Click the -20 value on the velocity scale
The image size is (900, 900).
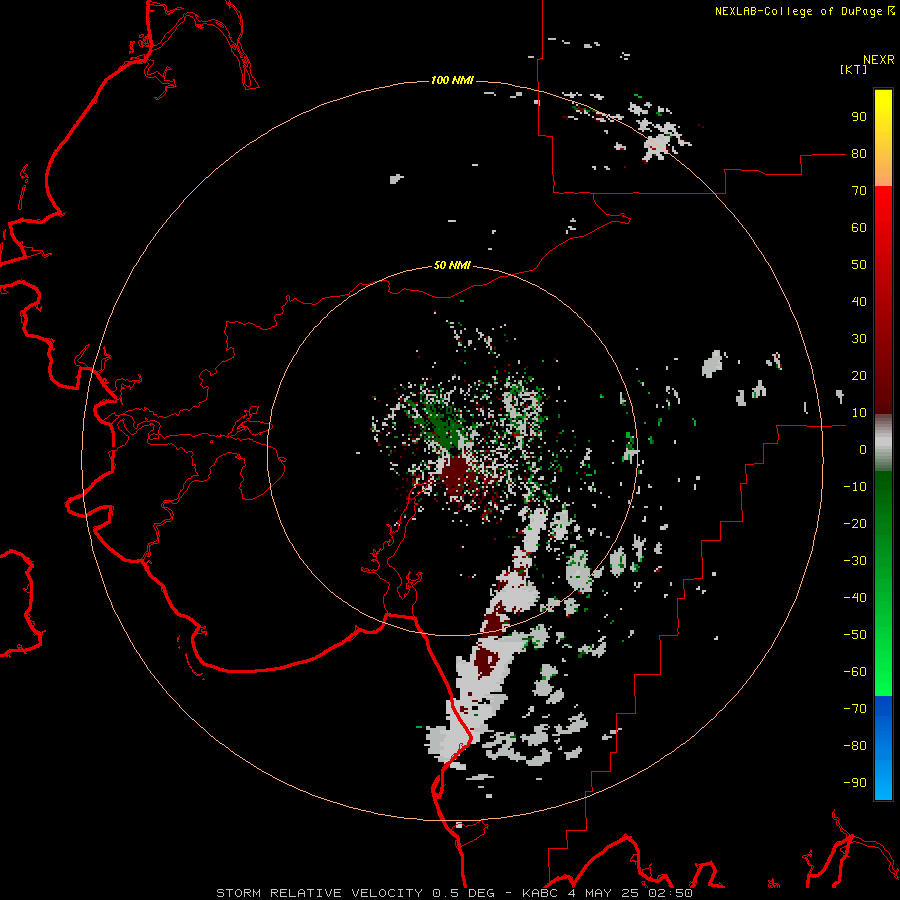855,524
